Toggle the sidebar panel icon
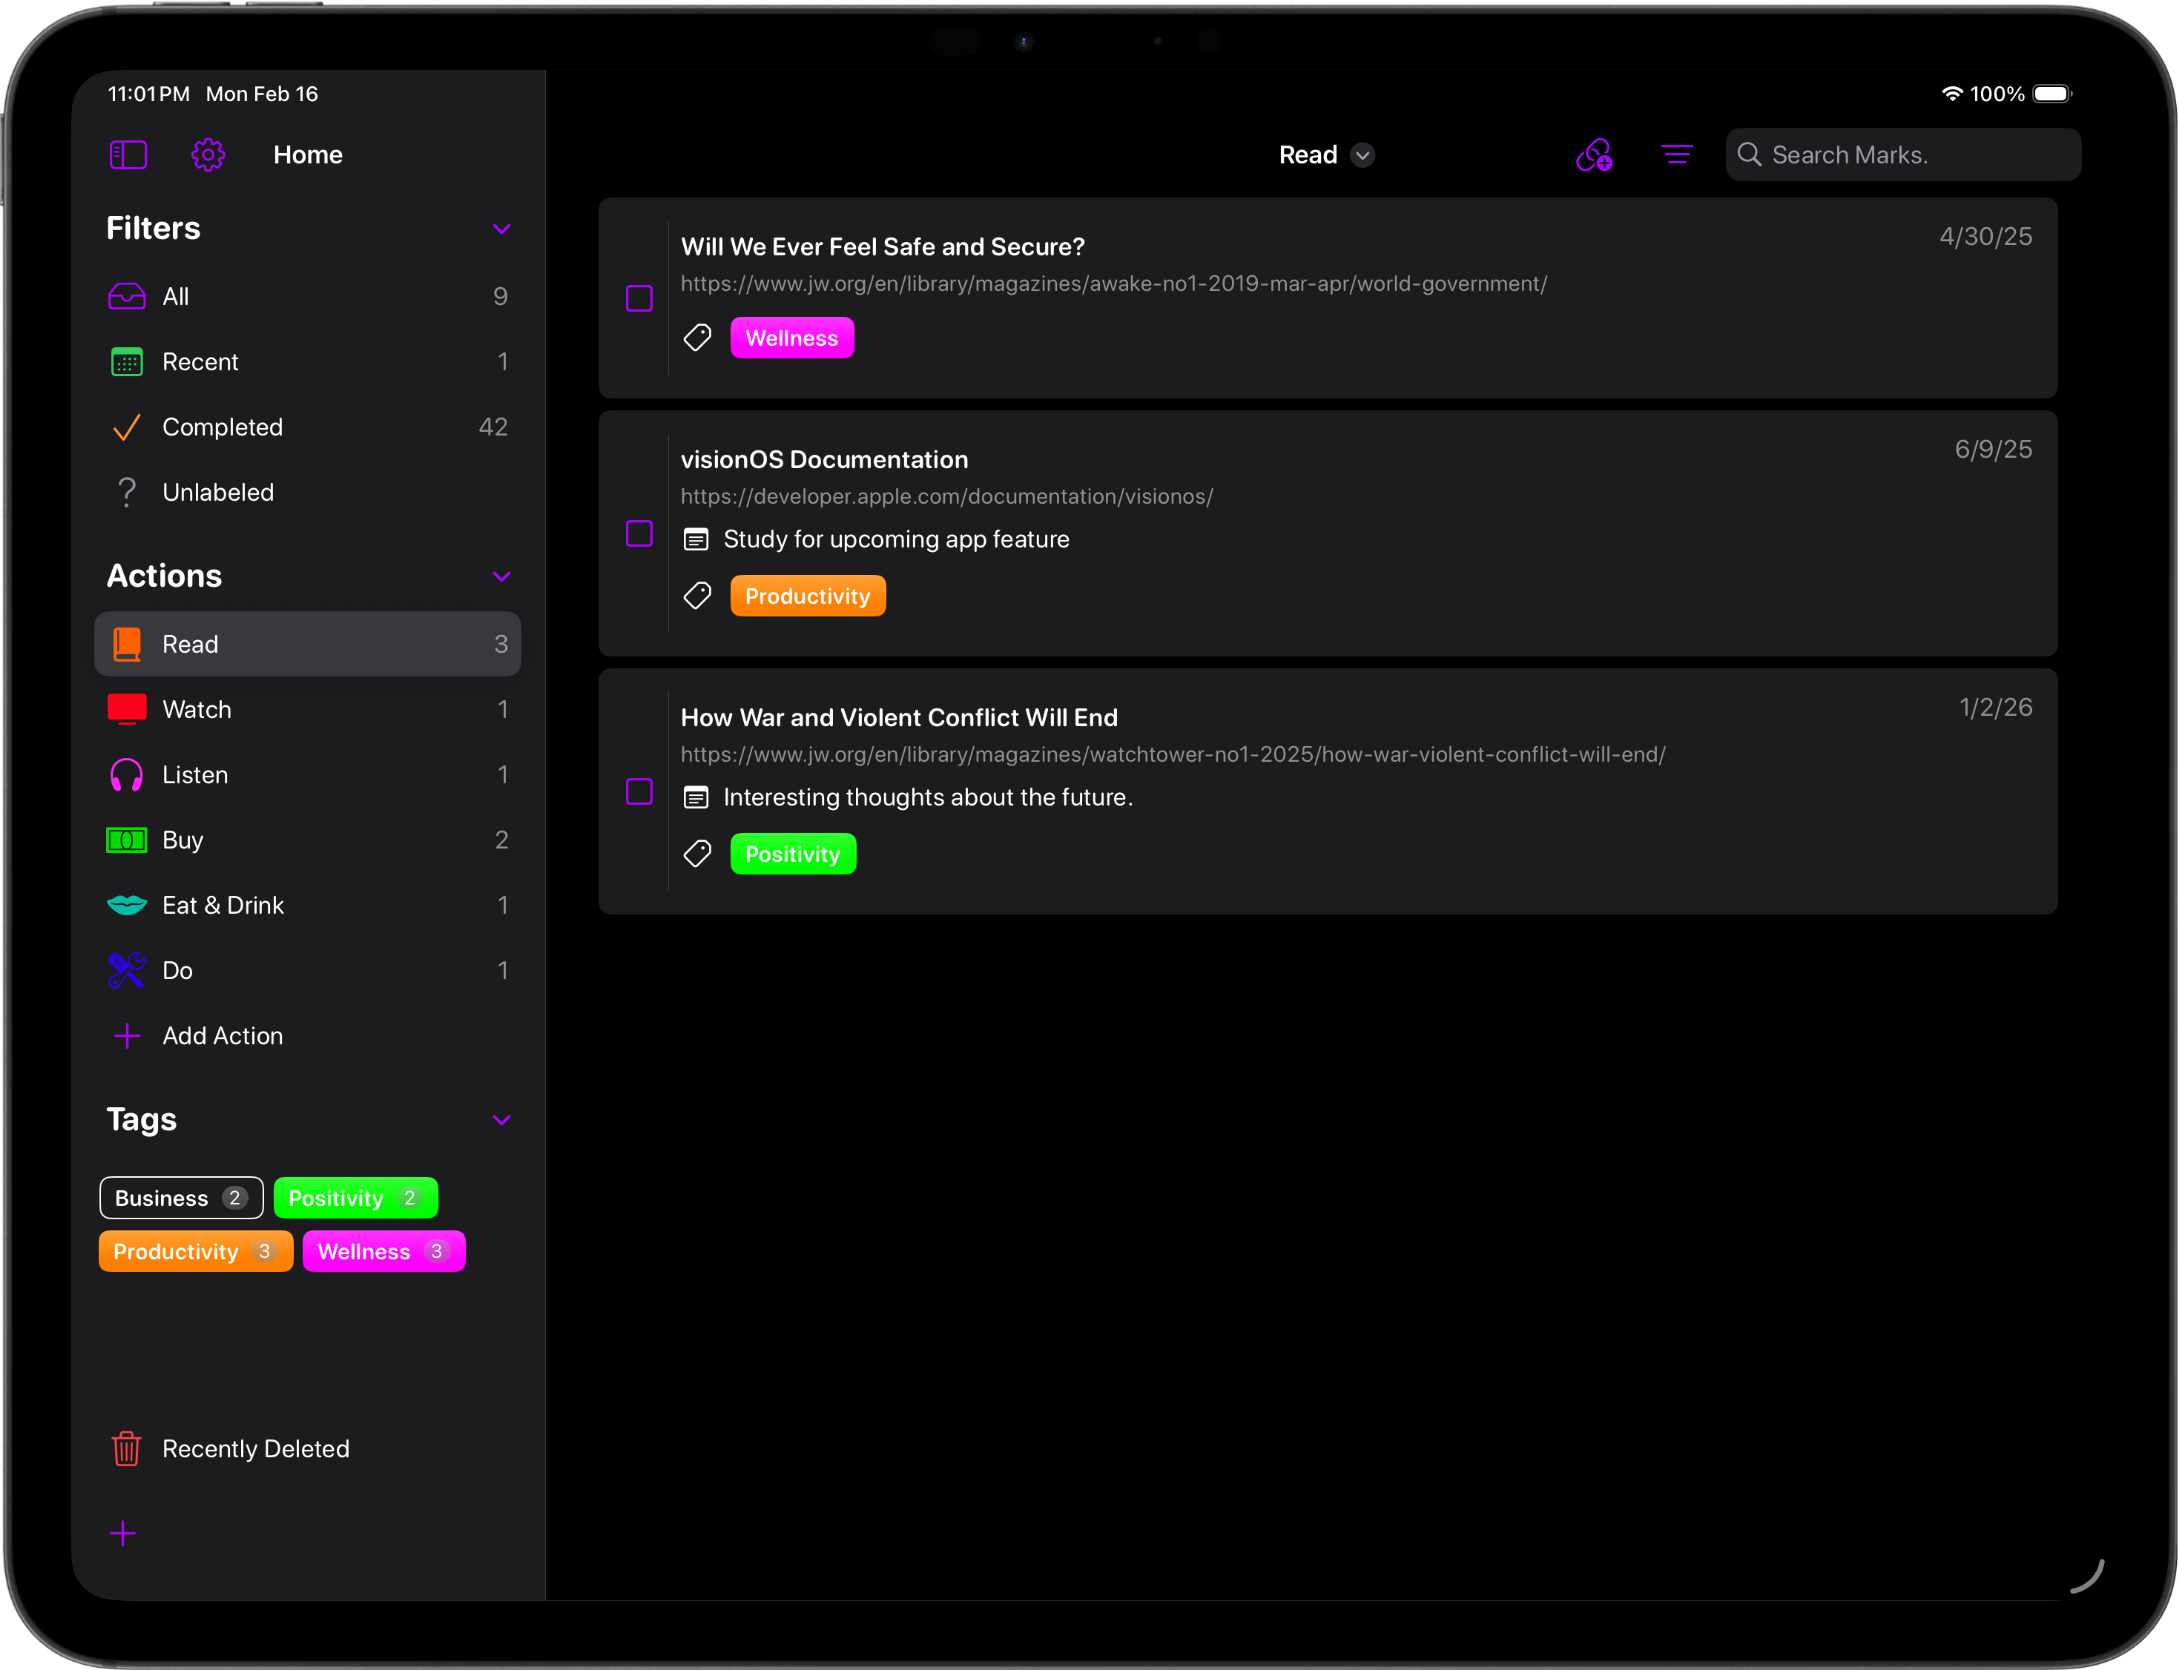The image size is (2178, 1670). 128,155
